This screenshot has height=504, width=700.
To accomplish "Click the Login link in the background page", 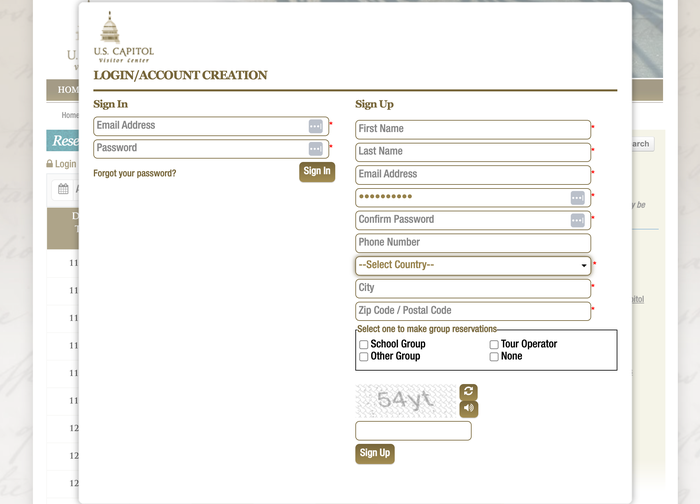I will tap(65, 164).
